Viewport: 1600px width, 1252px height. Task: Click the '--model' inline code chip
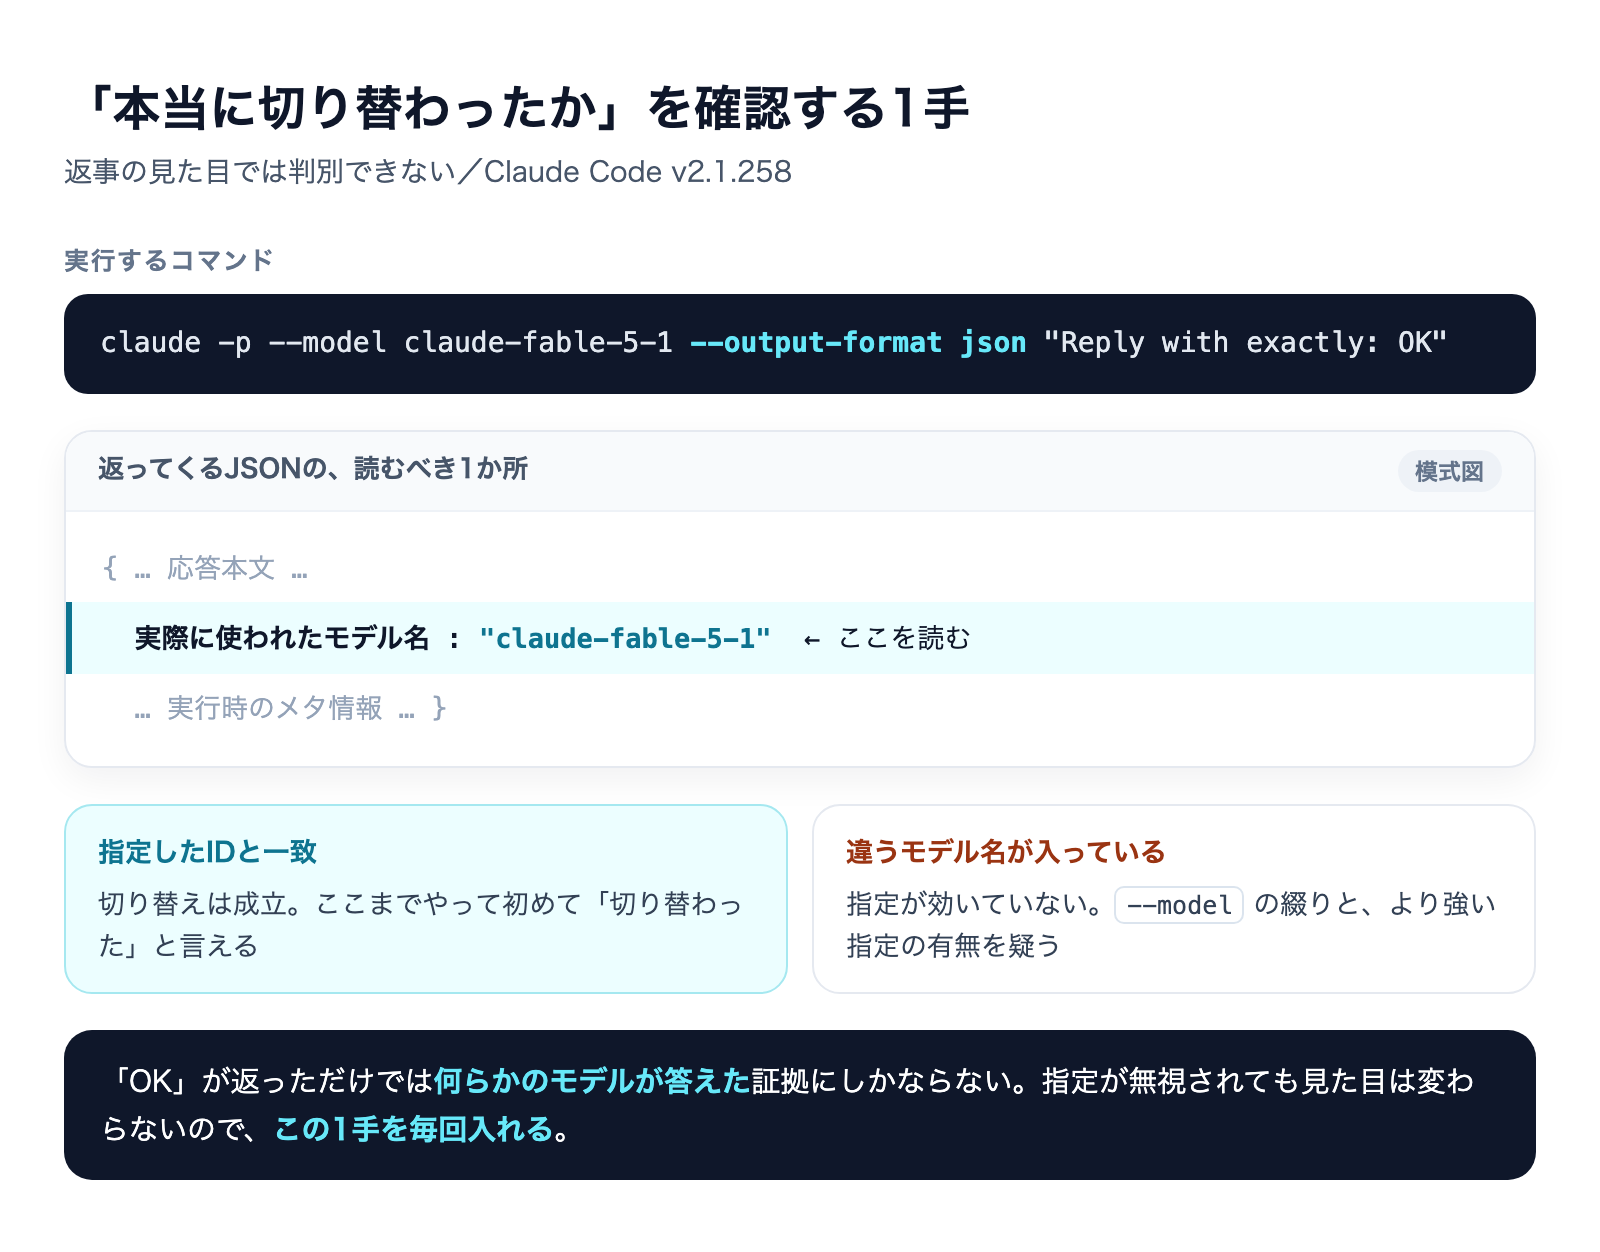(1179, 905)
